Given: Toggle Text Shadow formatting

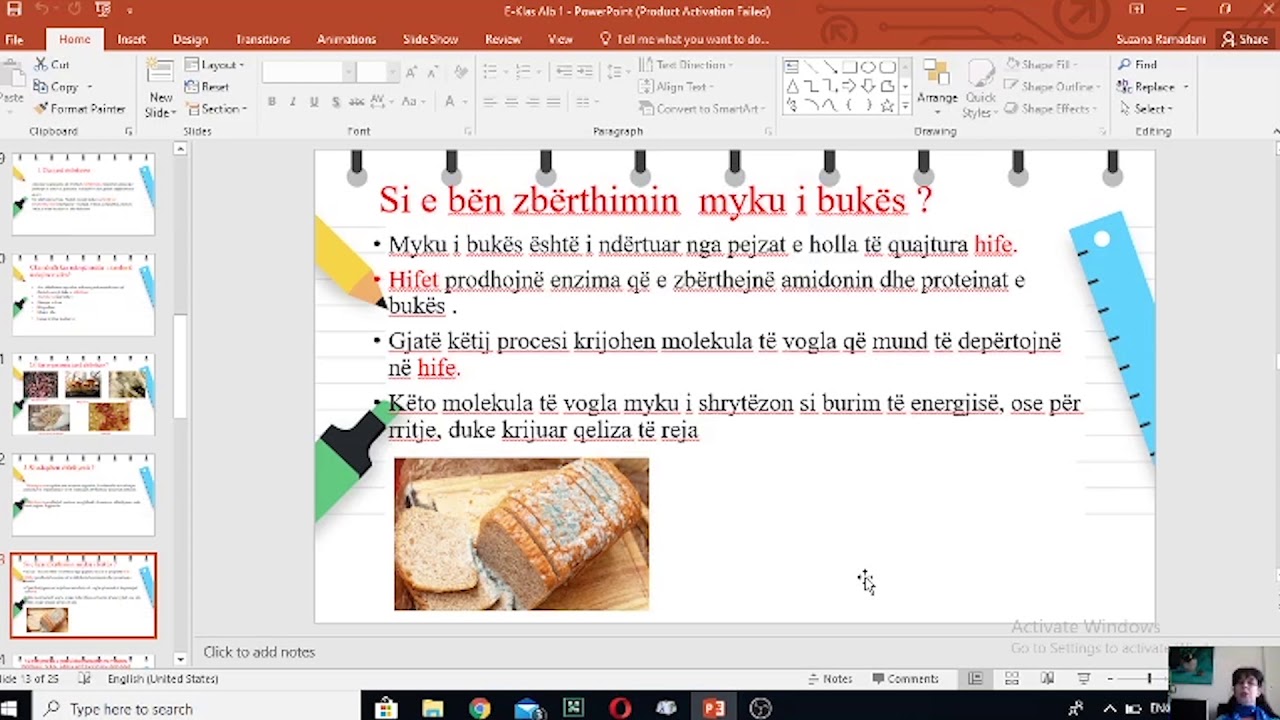Looking at the screenshot, I should click(x=335, y=102).
